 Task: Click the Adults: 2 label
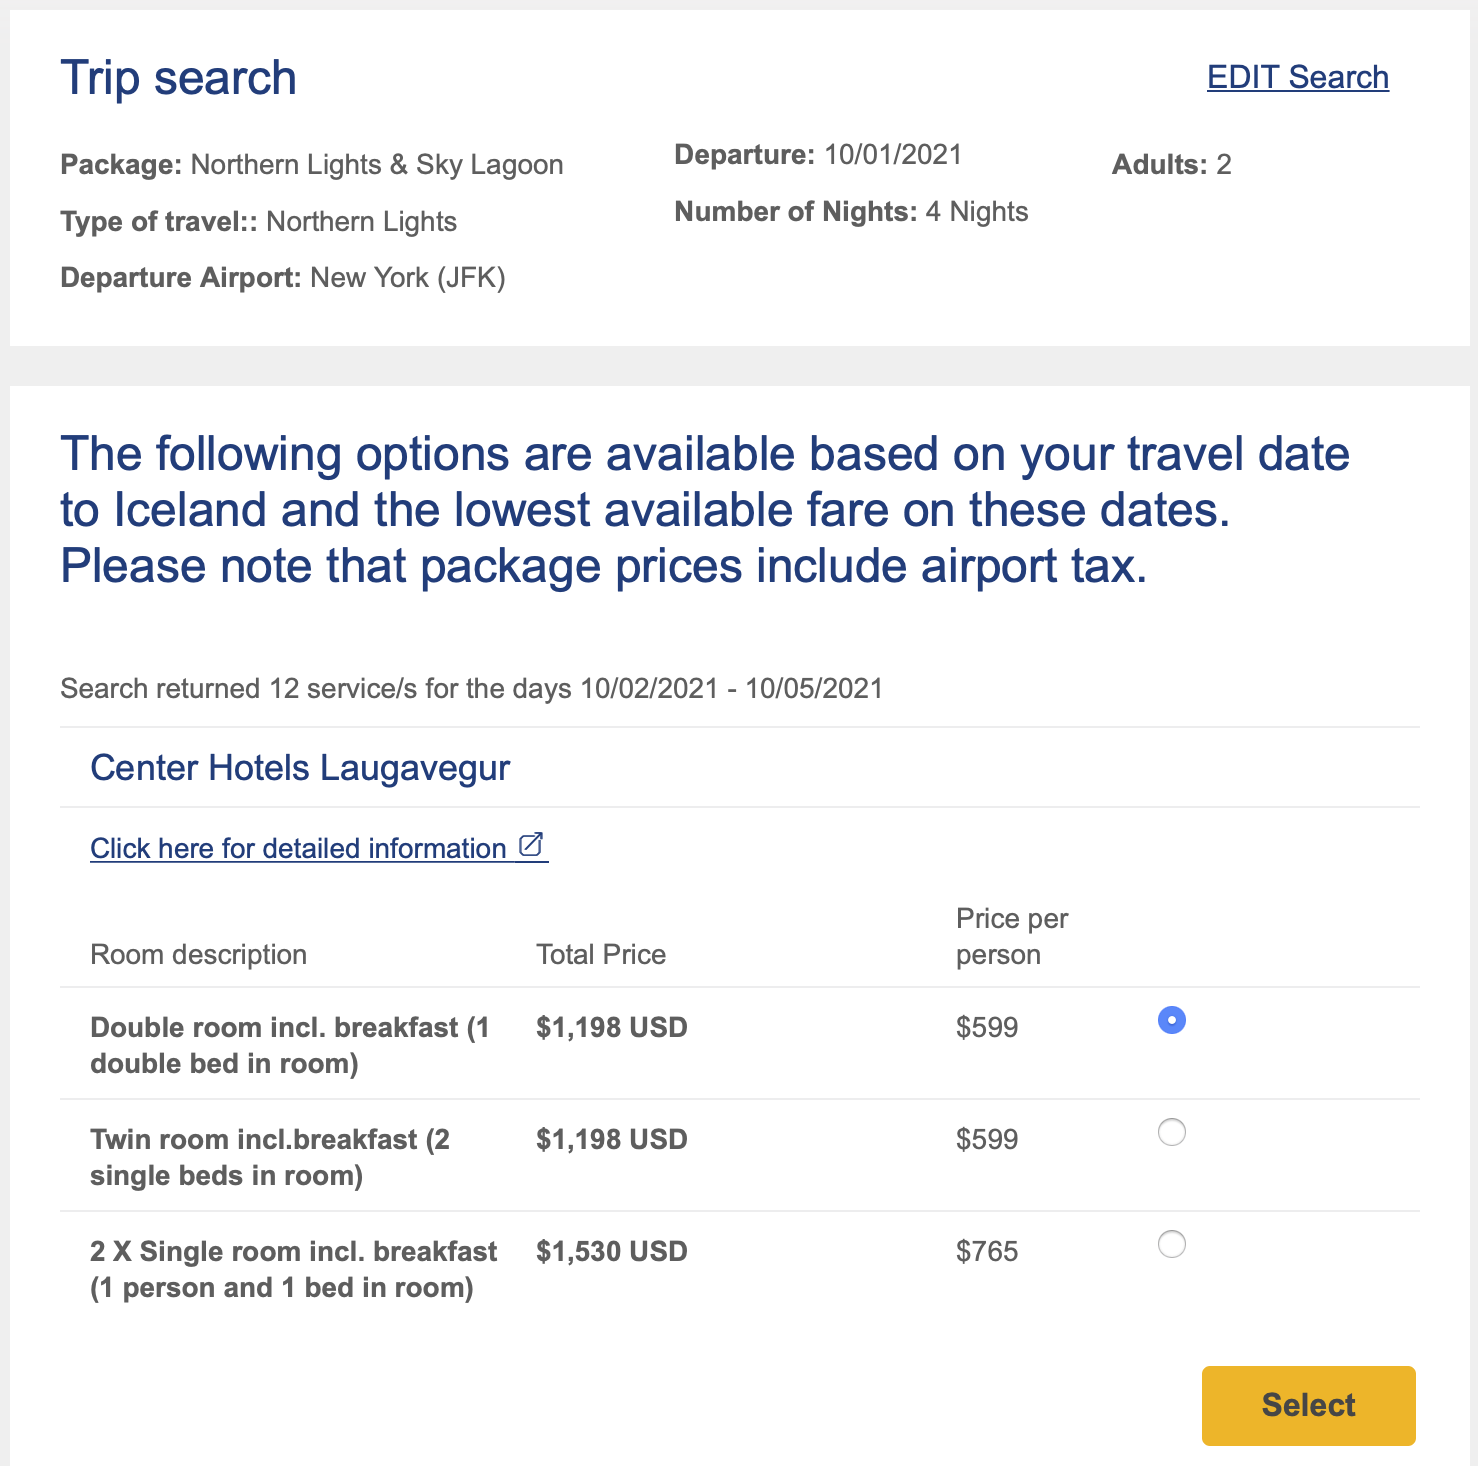[x=1172, y=164]
